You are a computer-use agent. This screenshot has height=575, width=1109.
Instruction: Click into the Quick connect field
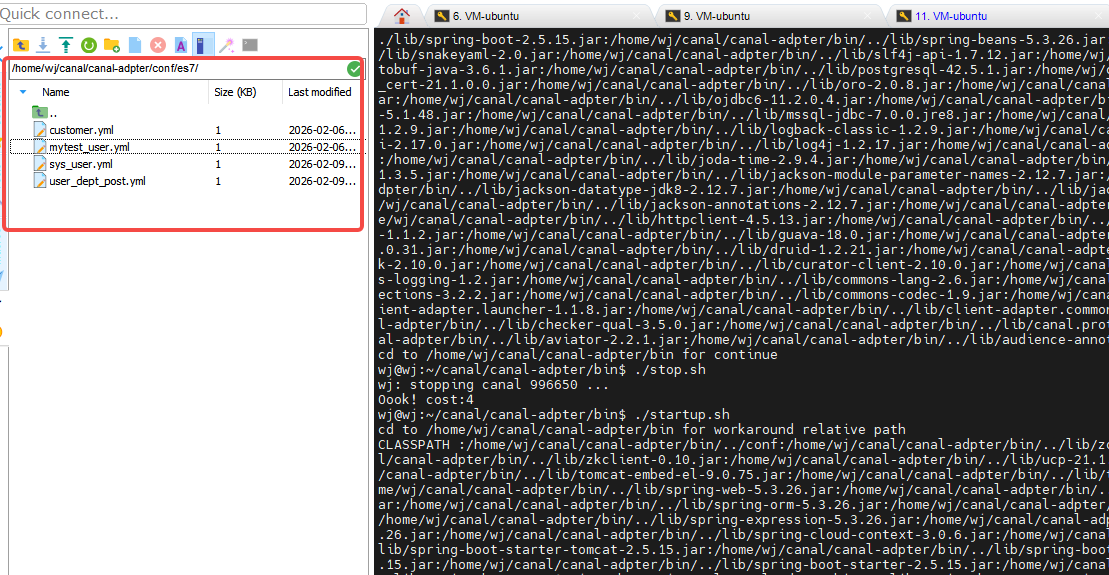pos(182,13)
